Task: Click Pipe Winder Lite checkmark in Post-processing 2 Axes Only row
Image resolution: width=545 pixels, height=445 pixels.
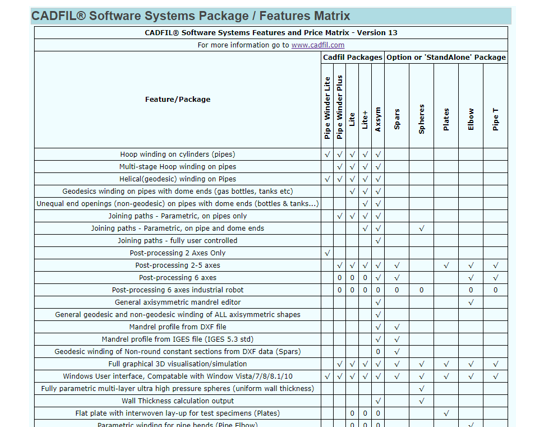Action: point(327,253)
